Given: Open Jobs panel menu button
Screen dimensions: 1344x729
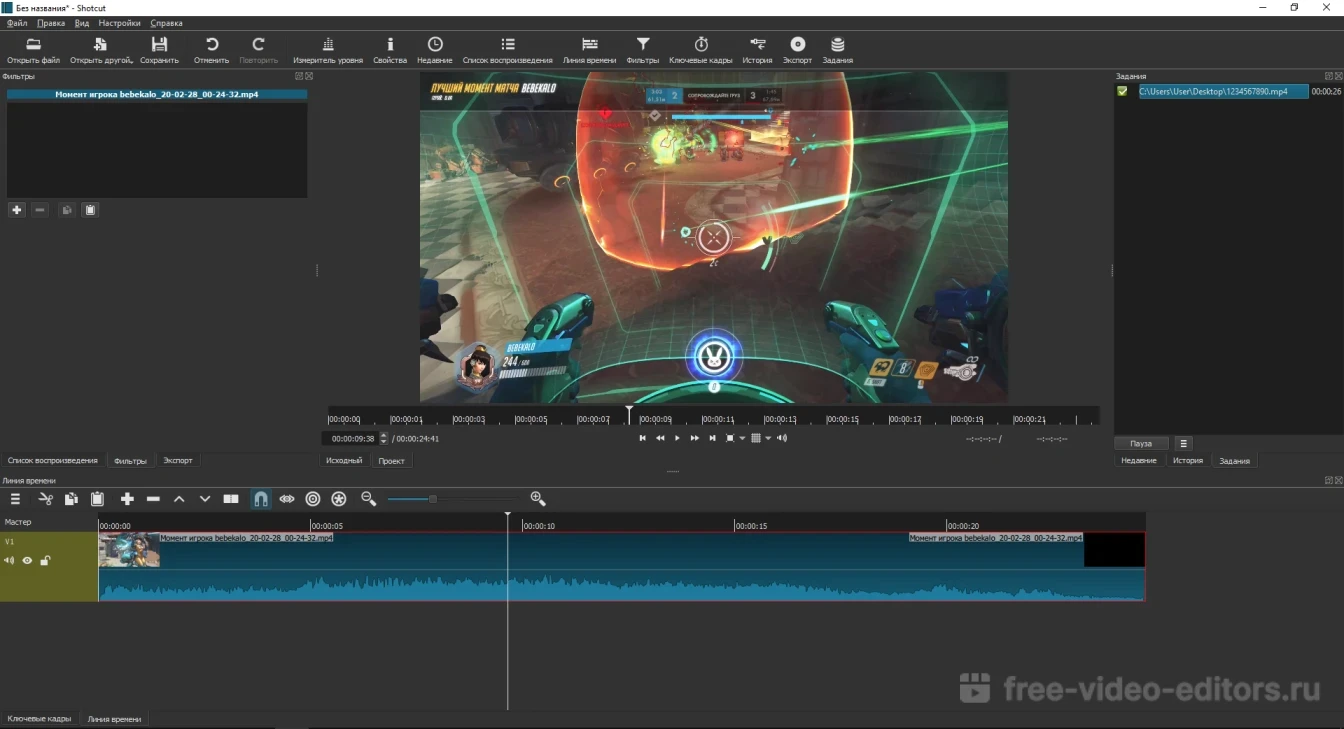Looking at the screenshot, I should [1183, 444].
